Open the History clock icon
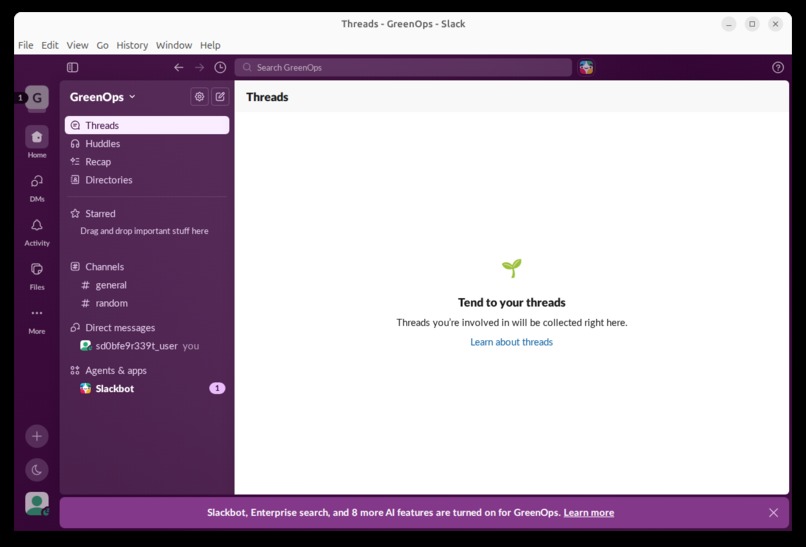The height and width of the screenshot is (547, 806). coord(220,67)
